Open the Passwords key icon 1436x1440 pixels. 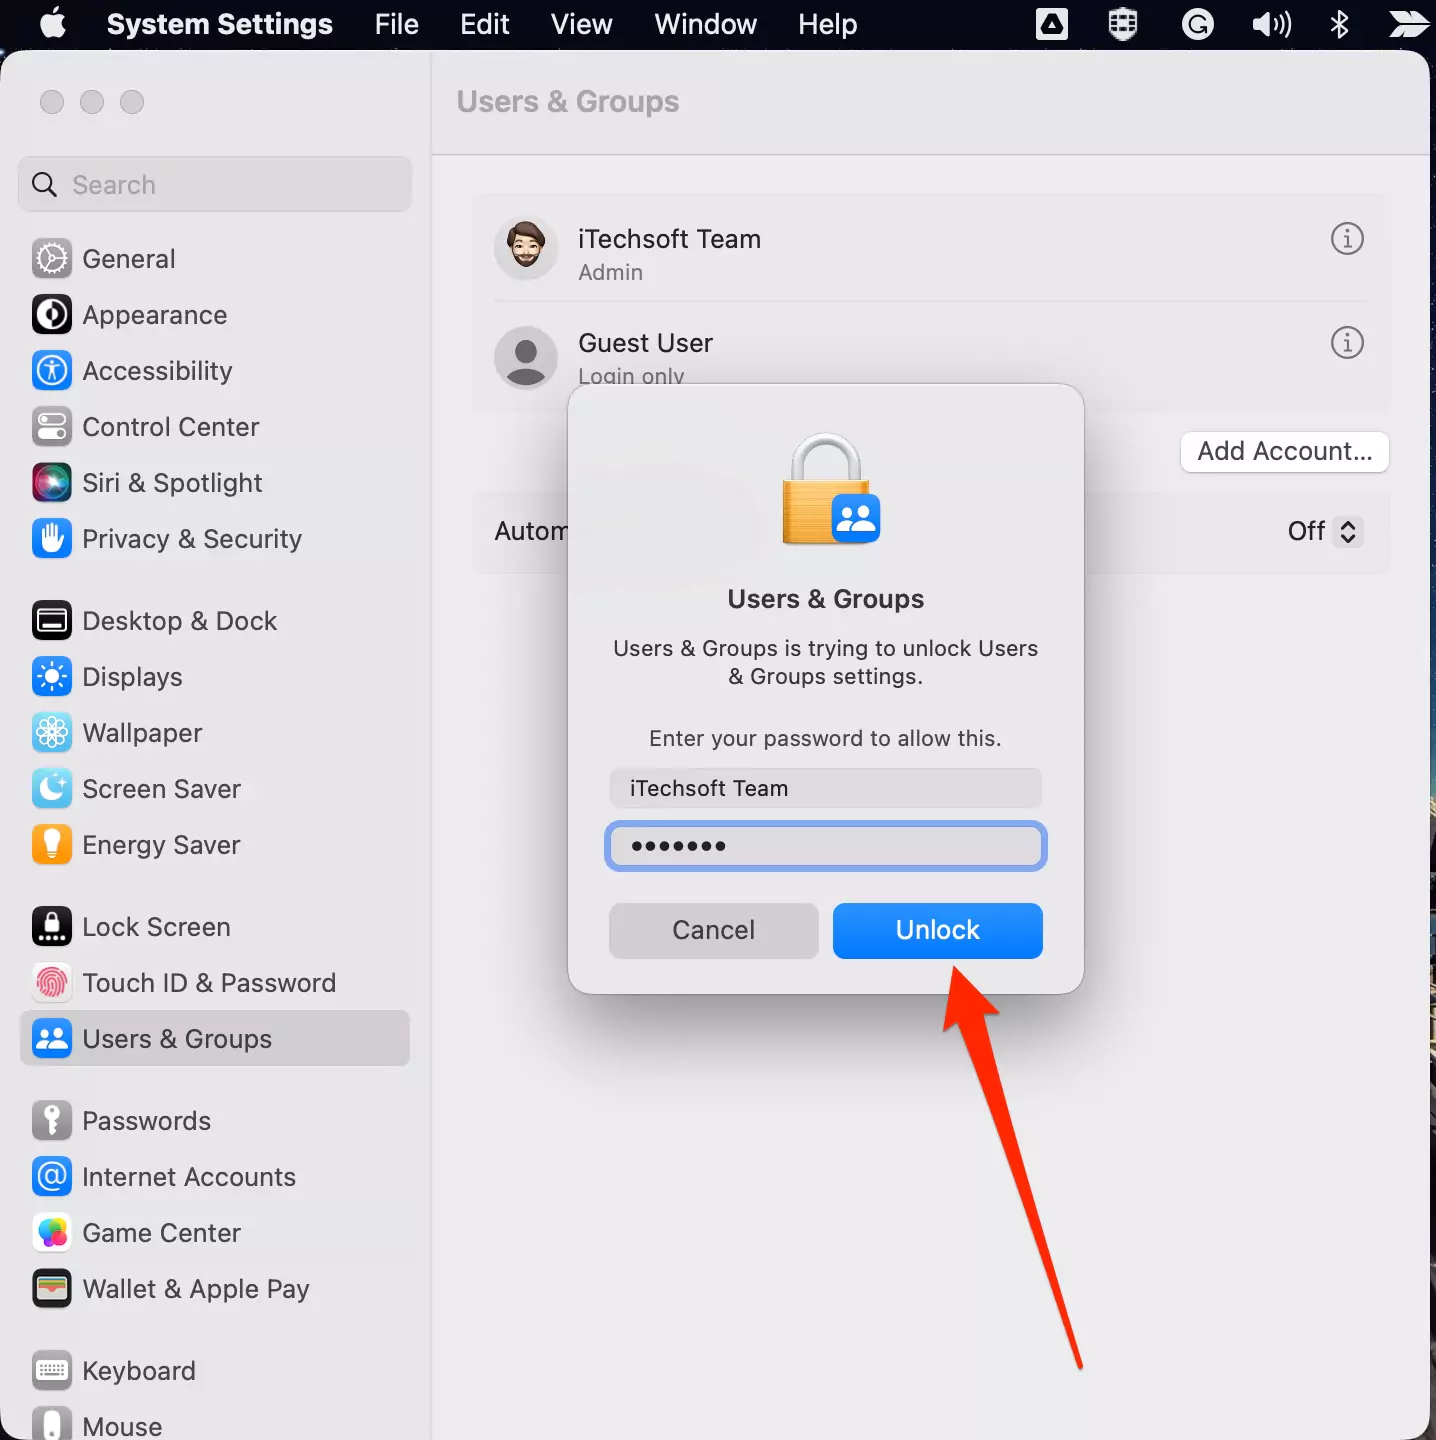click(52, 1121)
